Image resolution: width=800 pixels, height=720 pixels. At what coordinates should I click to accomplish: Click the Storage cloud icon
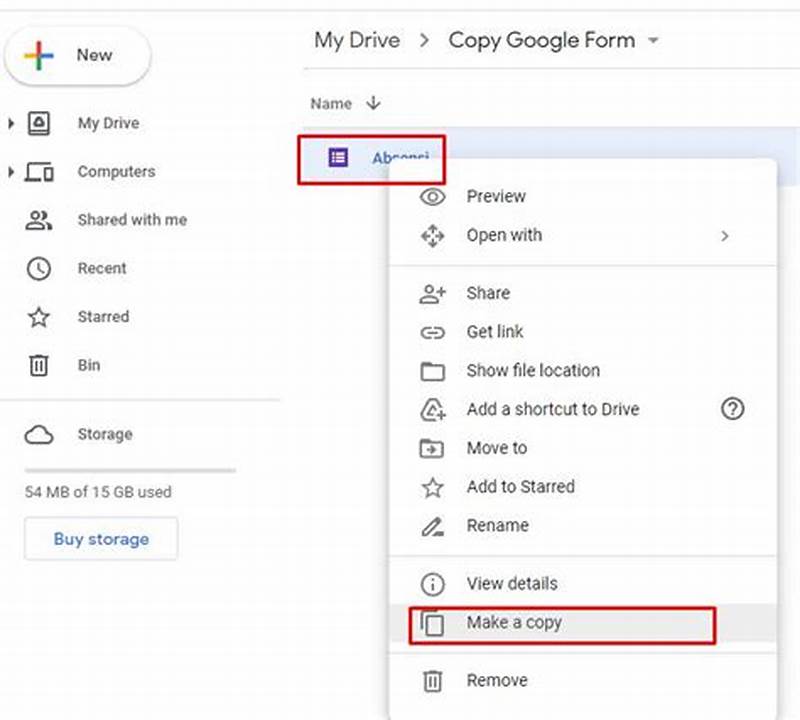coord(39,434)
